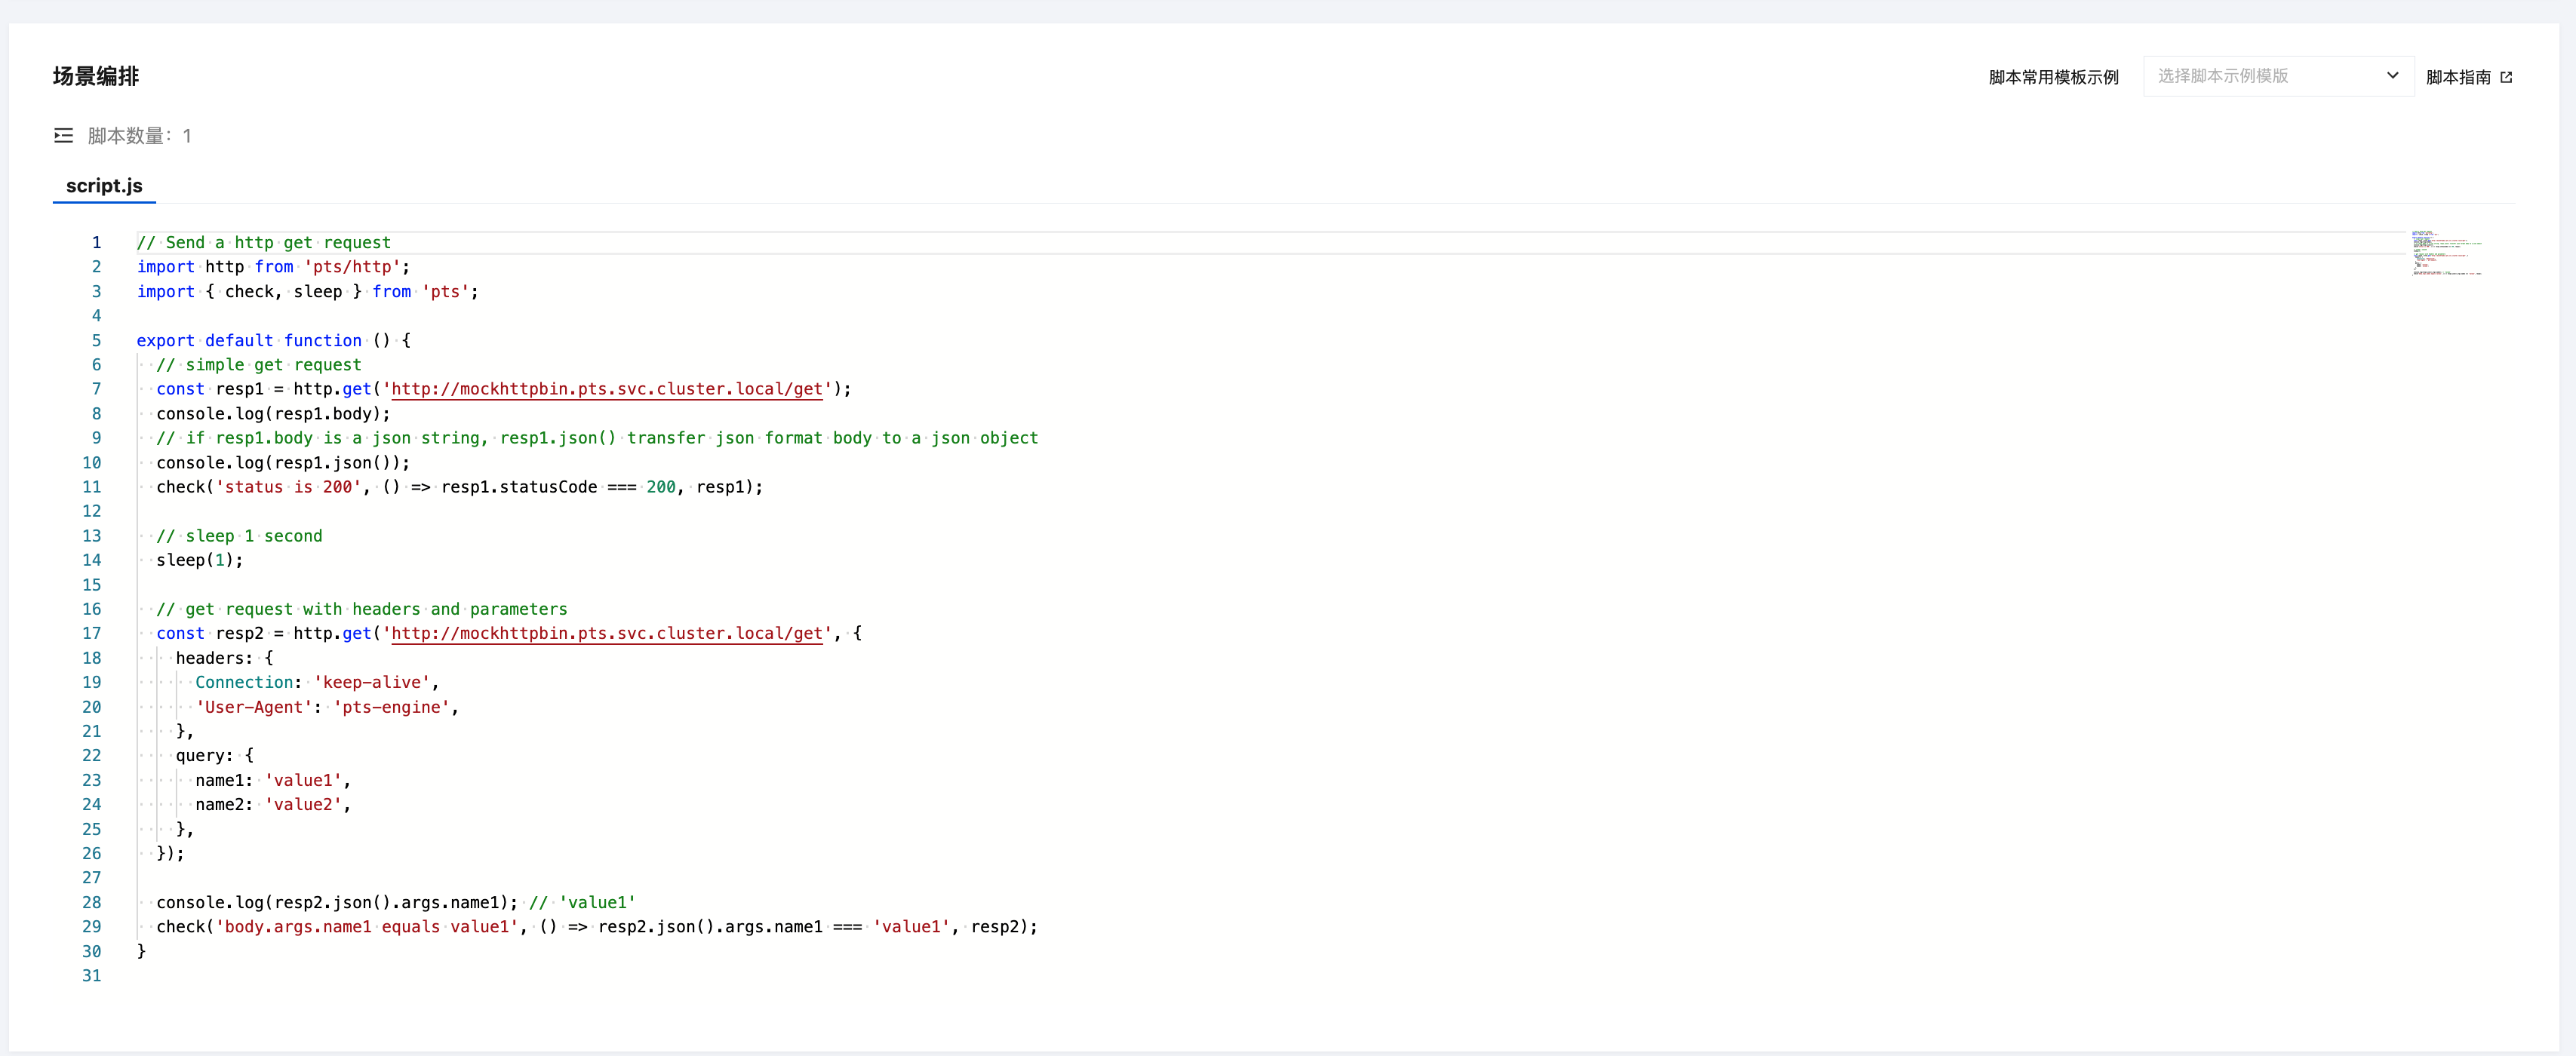Click the 脚本常用模板示例 label

[2053, 77]
